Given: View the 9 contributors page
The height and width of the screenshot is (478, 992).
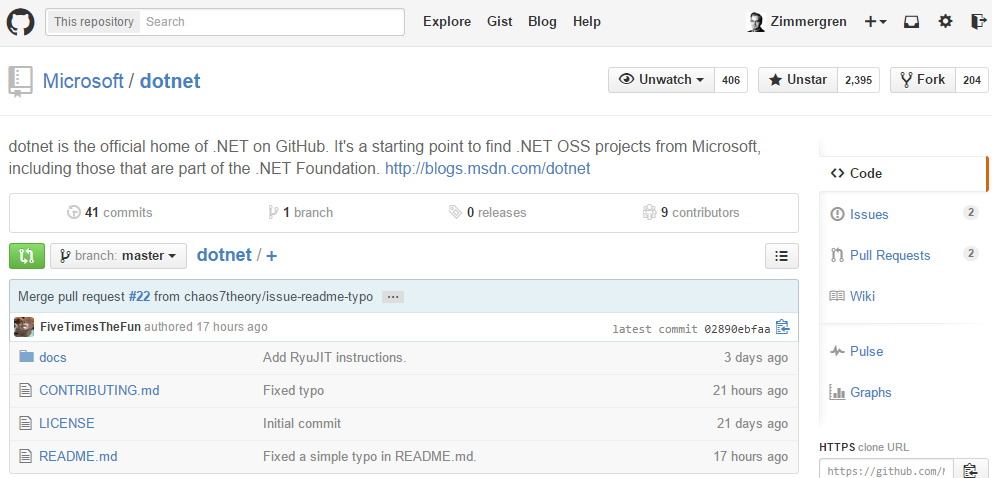Looking at the screenshot, I should [x=691, y=212].
